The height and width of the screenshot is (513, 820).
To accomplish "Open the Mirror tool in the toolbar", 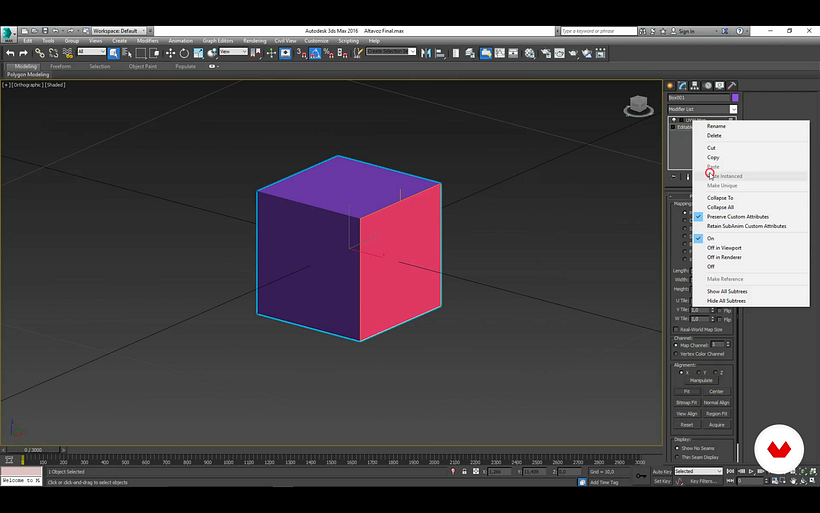I will pyautogui.click(x=426, y=53).
